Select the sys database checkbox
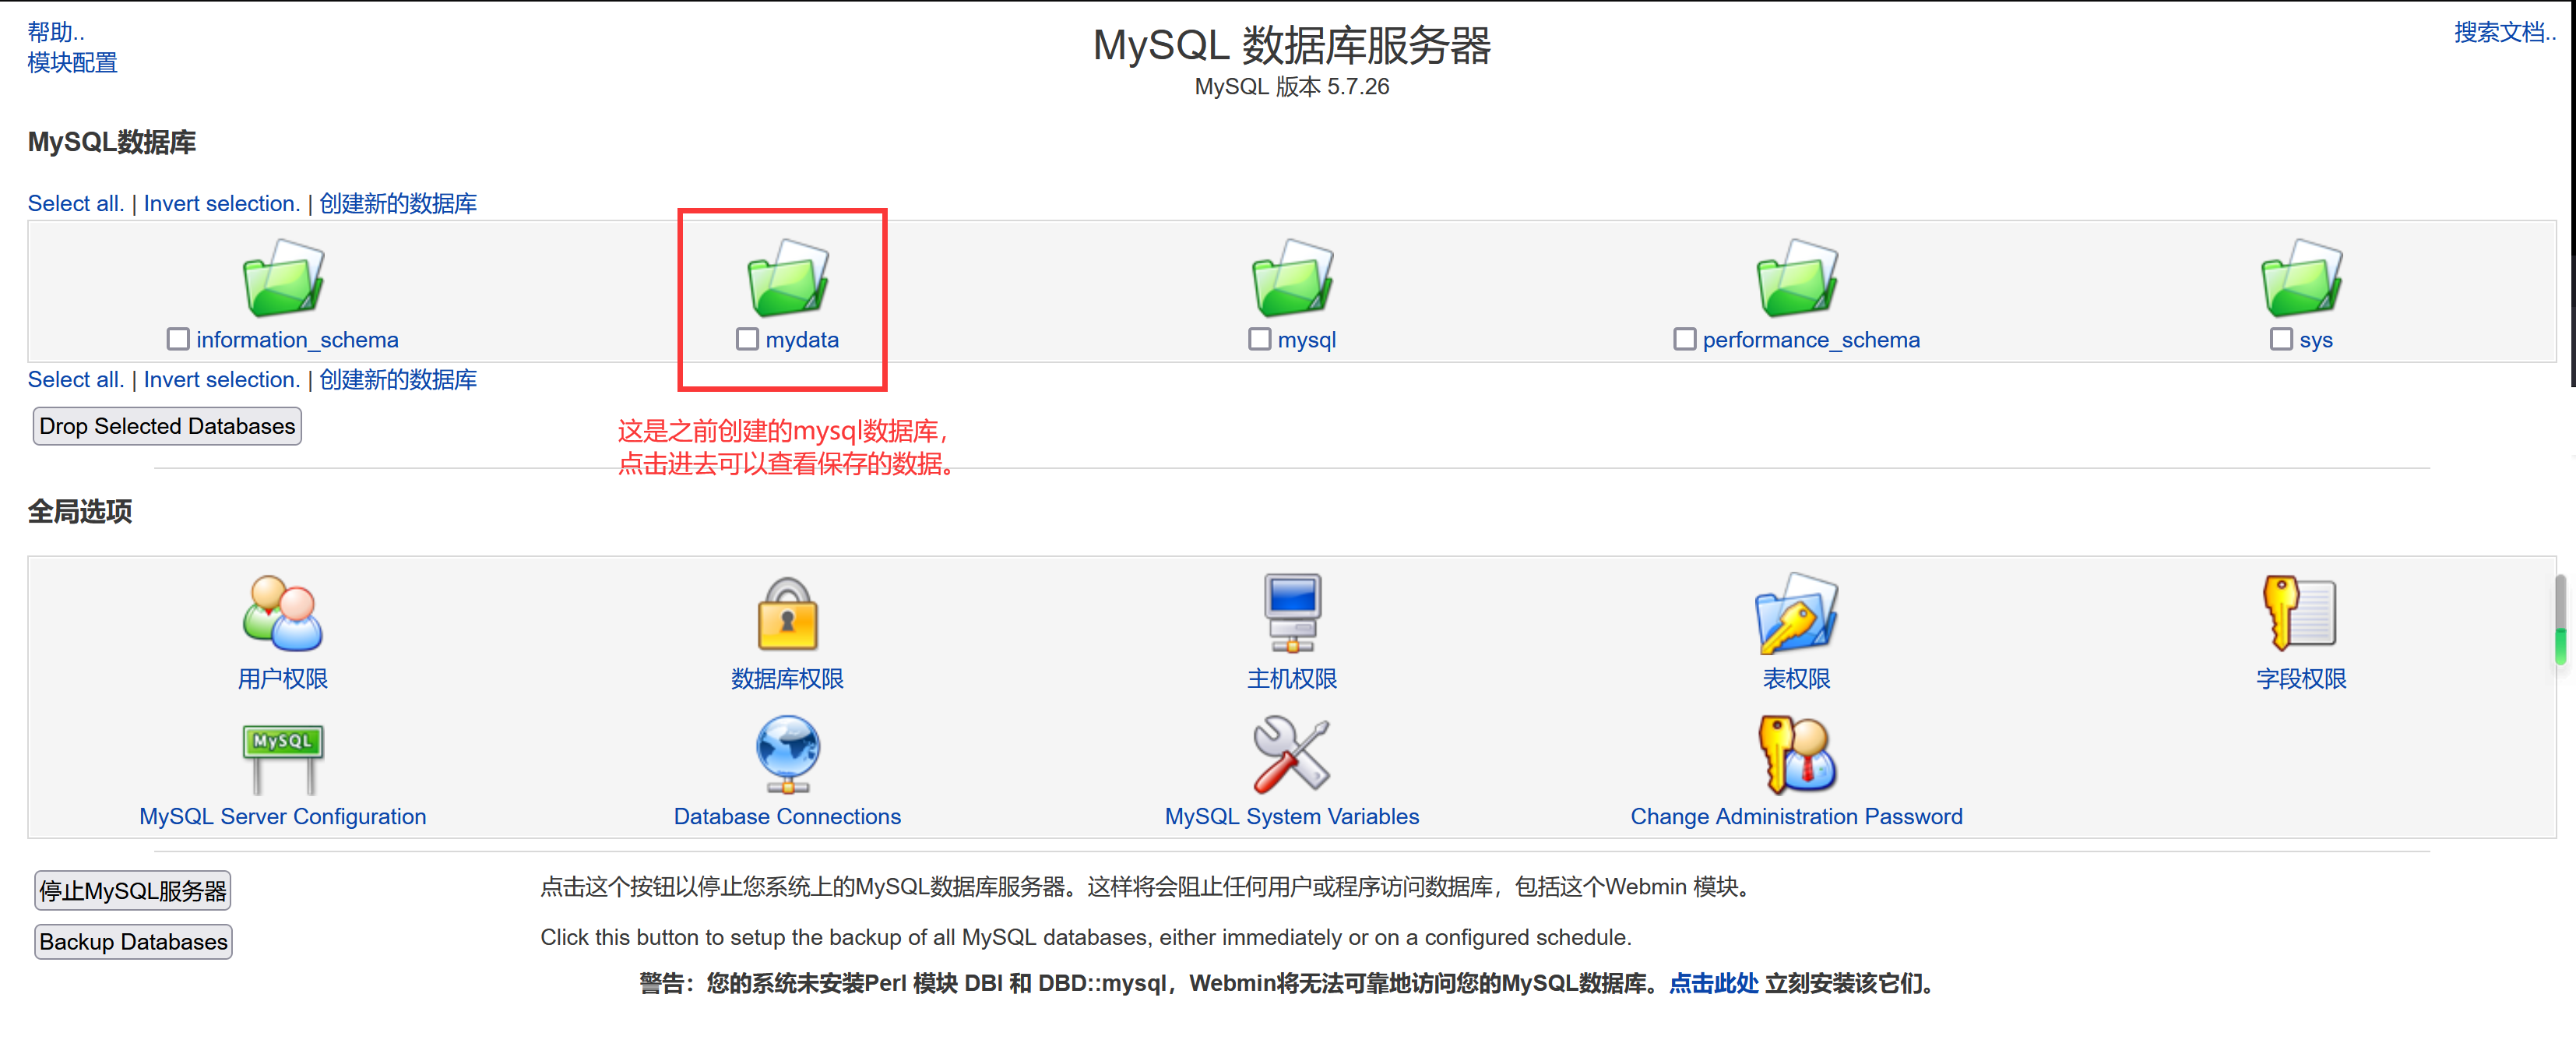2576x1047 pixels. point(2280,339)
